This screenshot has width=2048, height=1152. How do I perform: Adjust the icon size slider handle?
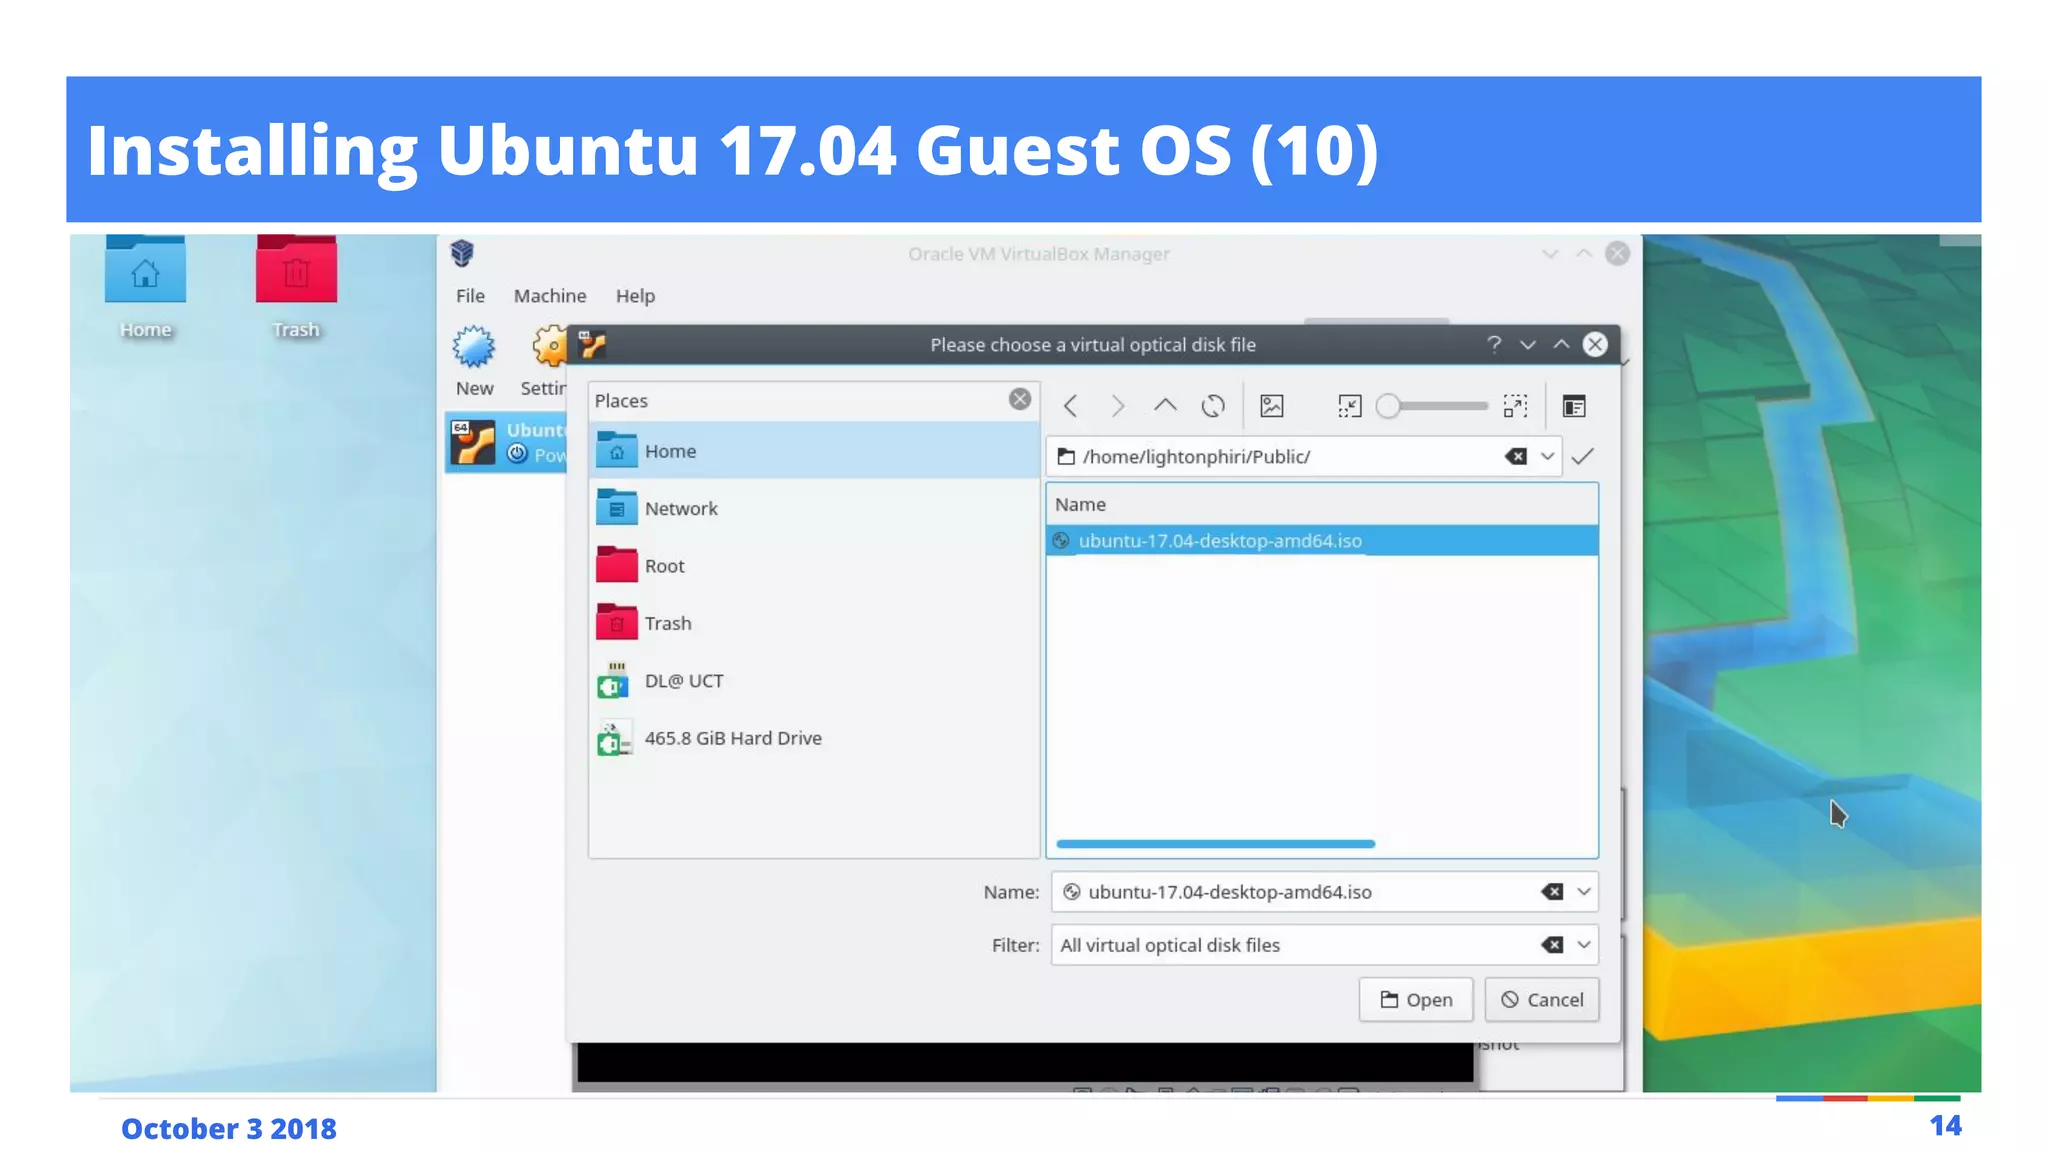pyautogui.click(x=1388, y=406)
